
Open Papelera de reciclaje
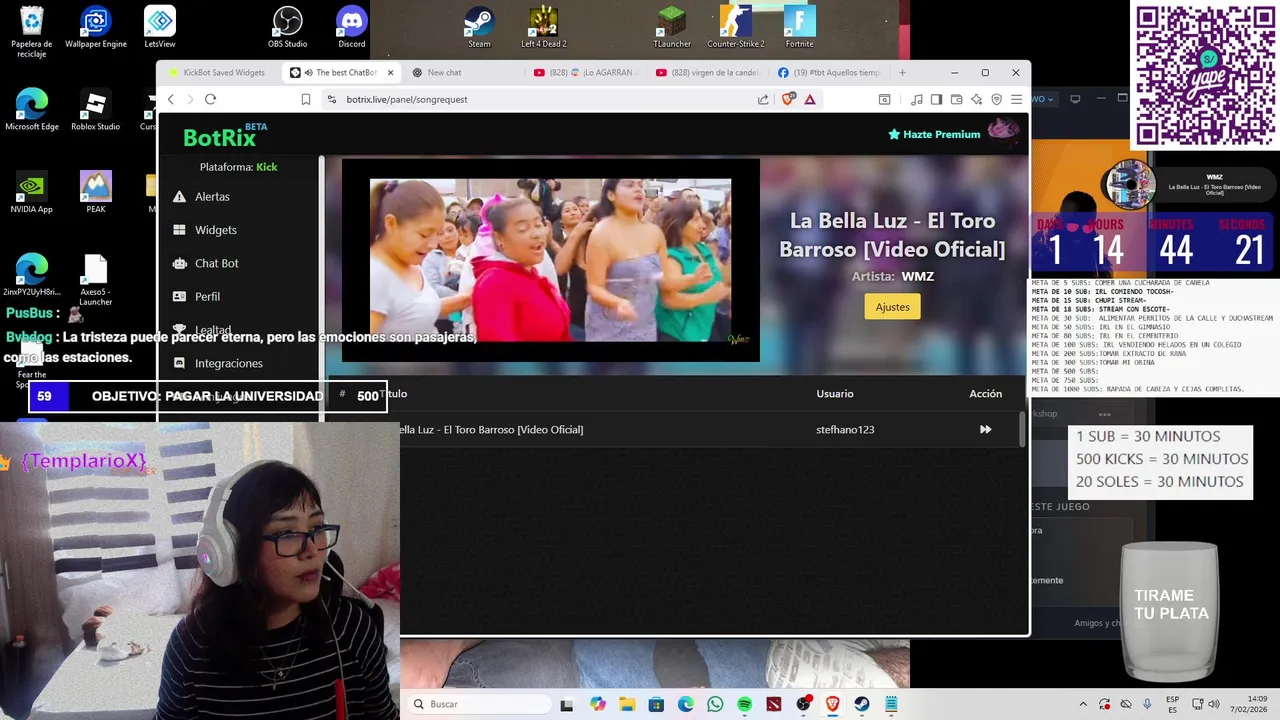coord(32,32)
